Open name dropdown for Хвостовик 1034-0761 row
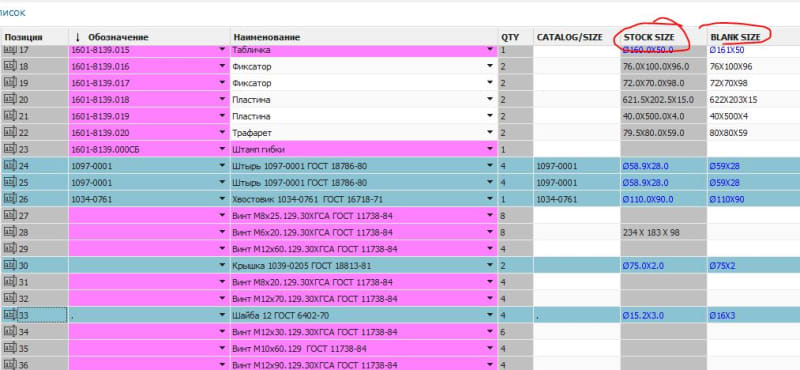 pyautogui.click(x=490, y=199)
